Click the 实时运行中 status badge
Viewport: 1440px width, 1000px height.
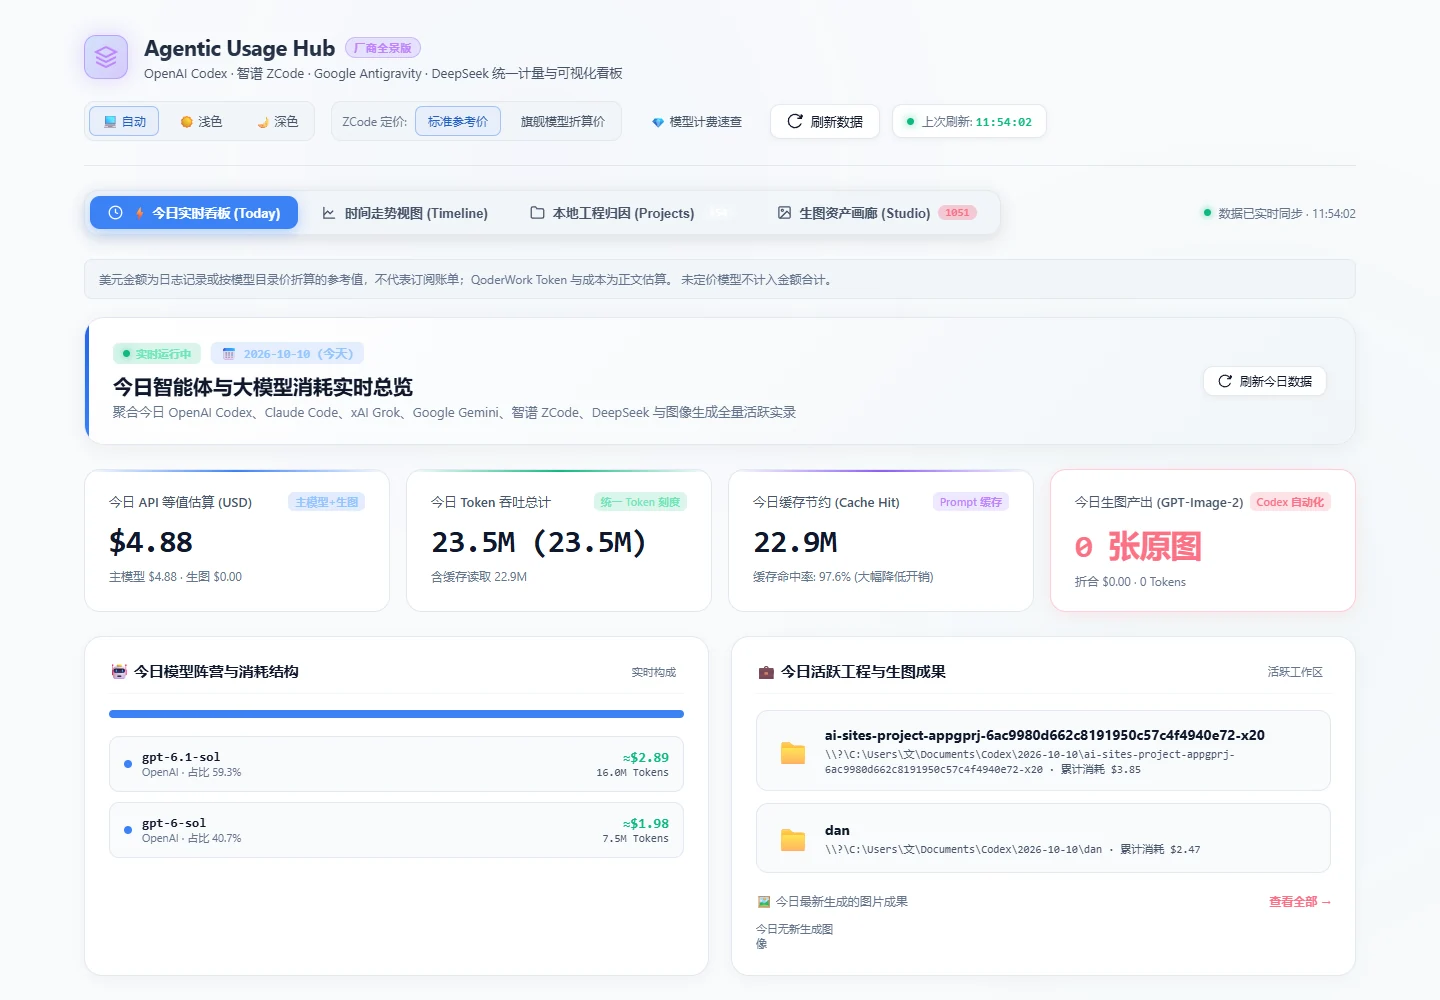(x=157, y=354)
